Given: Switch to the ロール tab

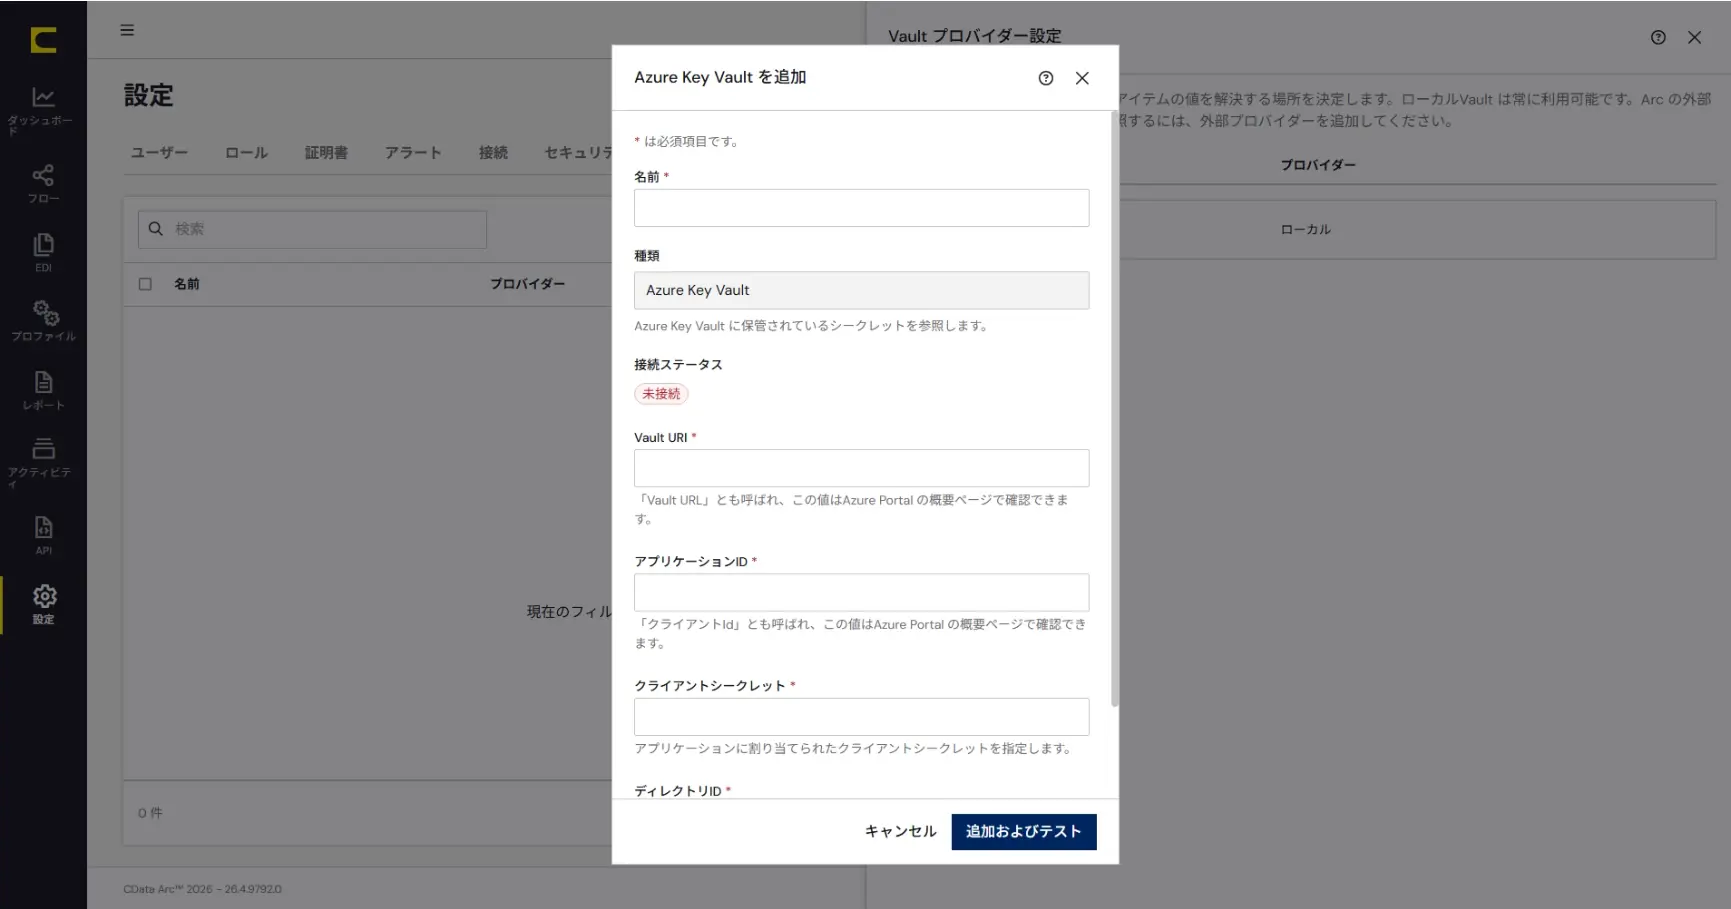Looking at the screenshot, I should 246,153.
